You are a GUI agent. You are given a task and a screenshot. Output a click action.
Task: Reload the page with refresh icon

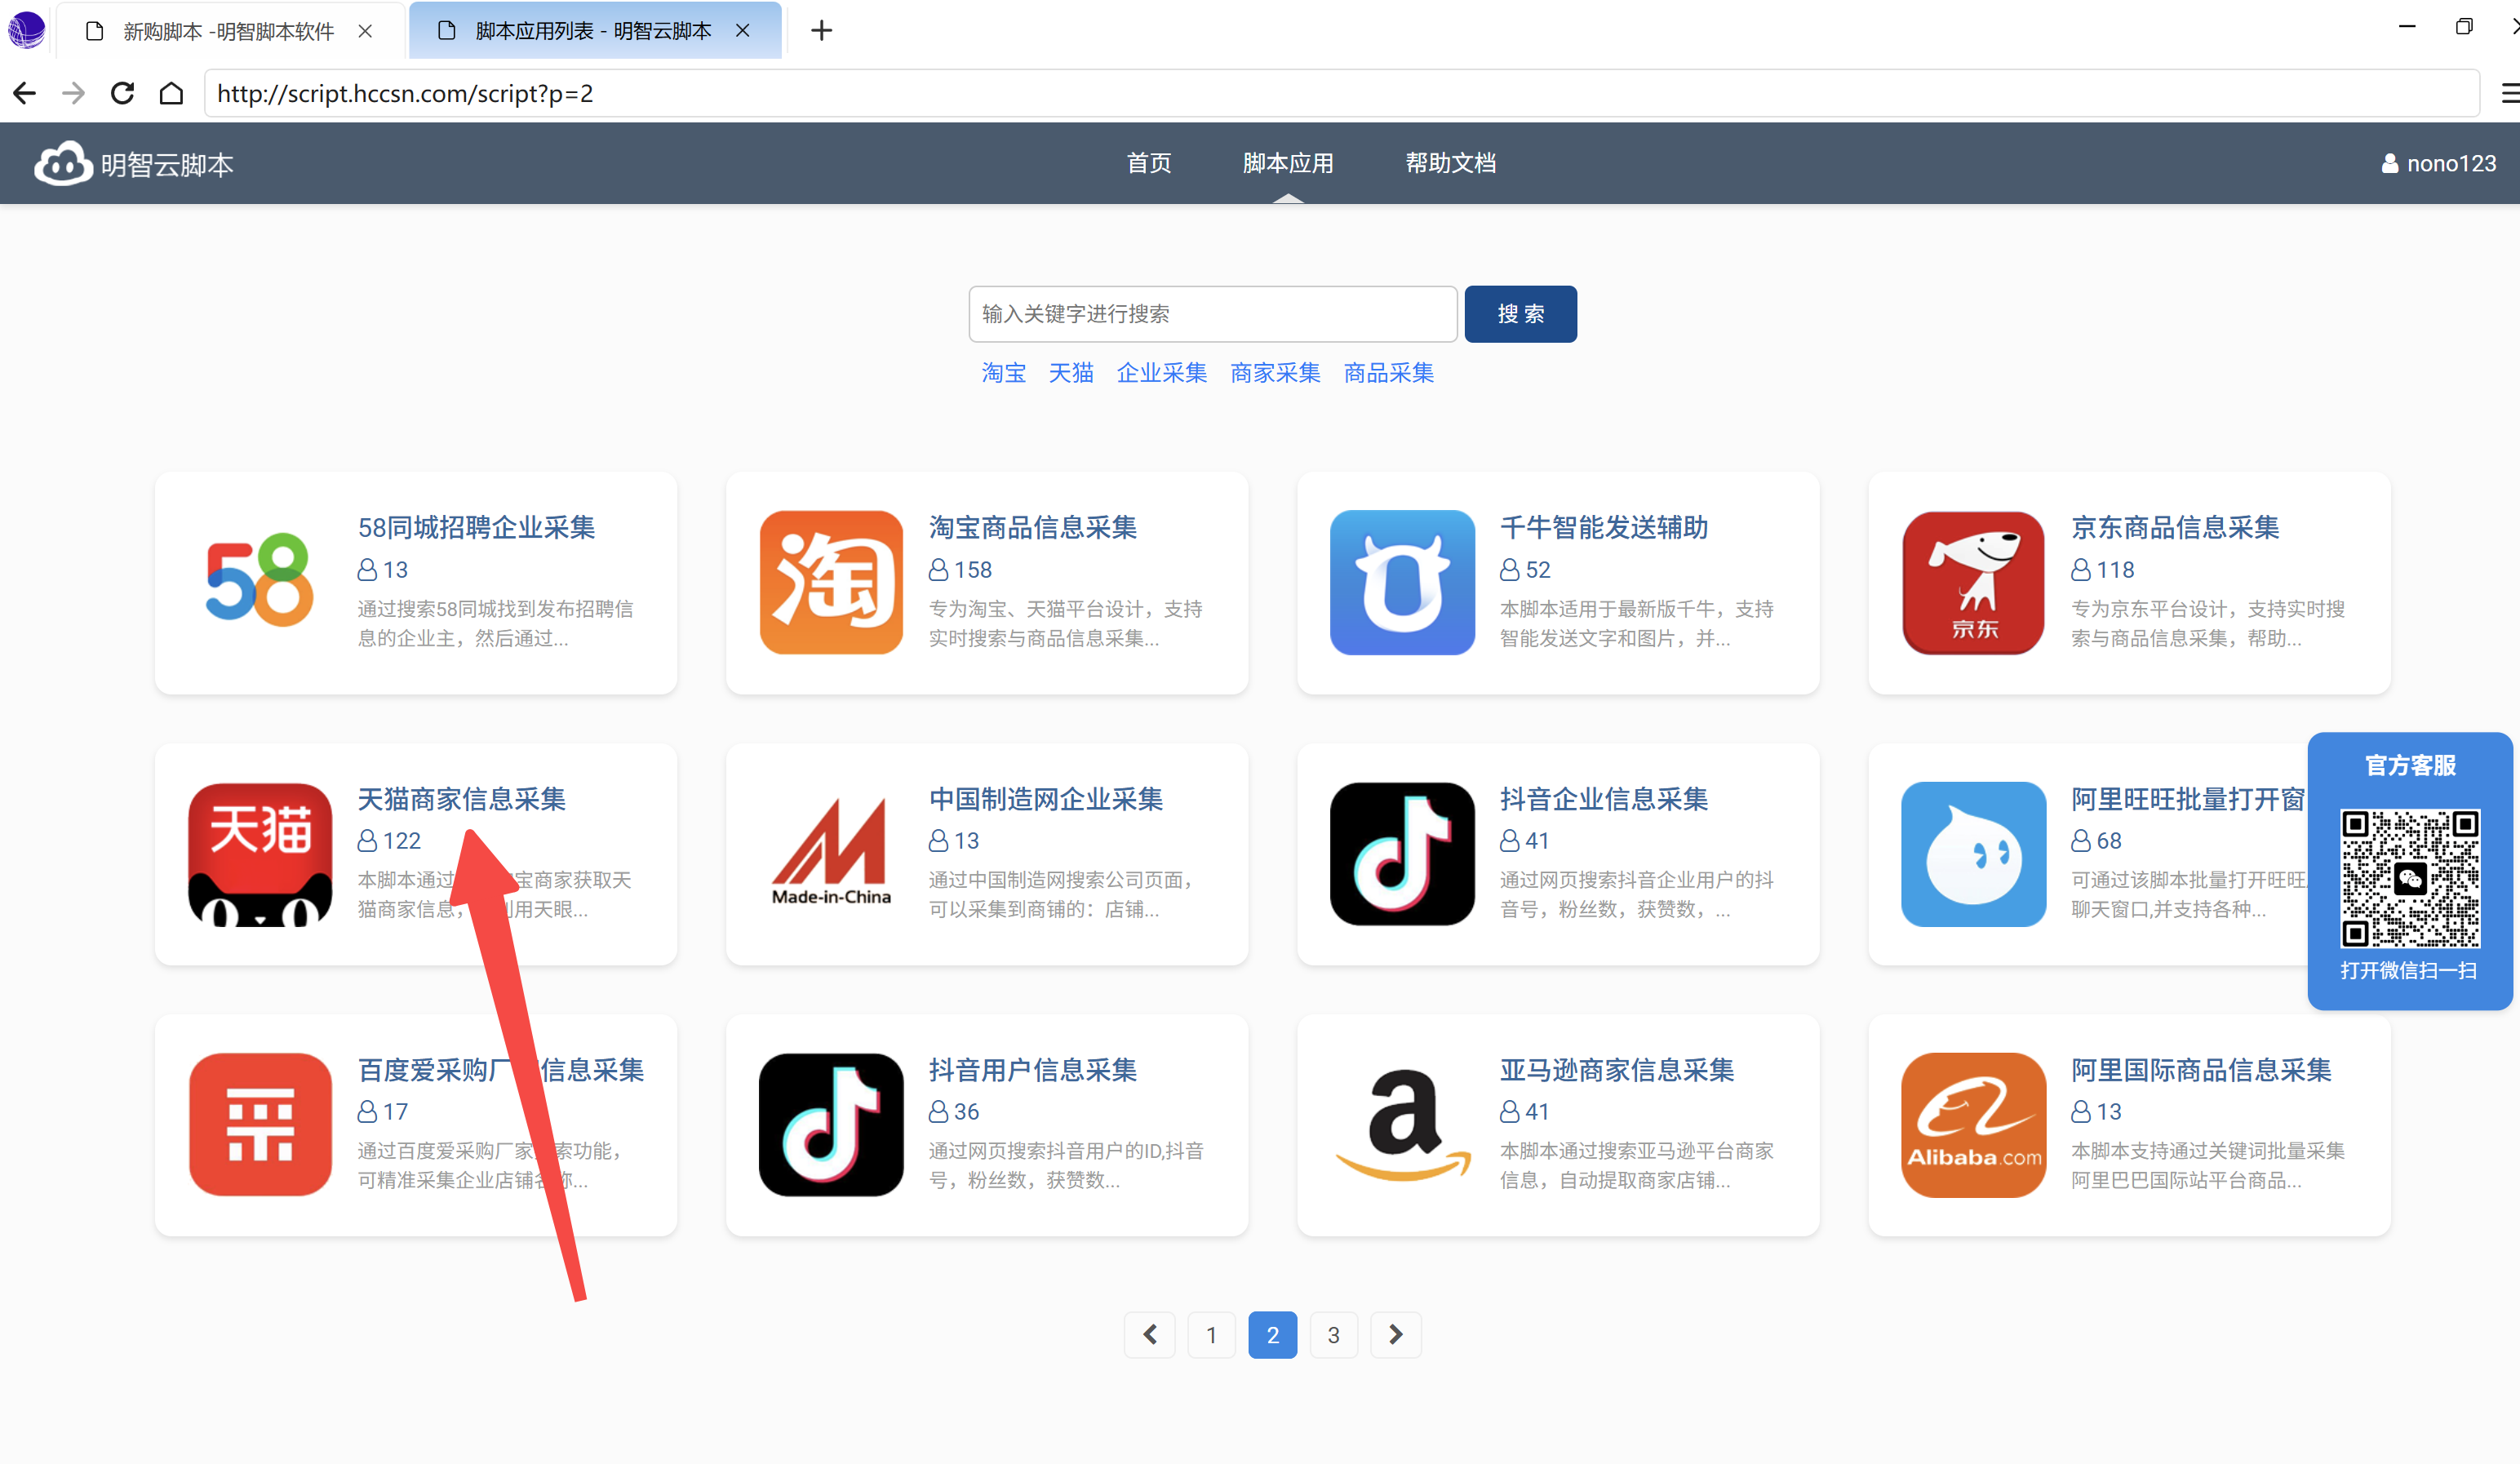[122, 93]
